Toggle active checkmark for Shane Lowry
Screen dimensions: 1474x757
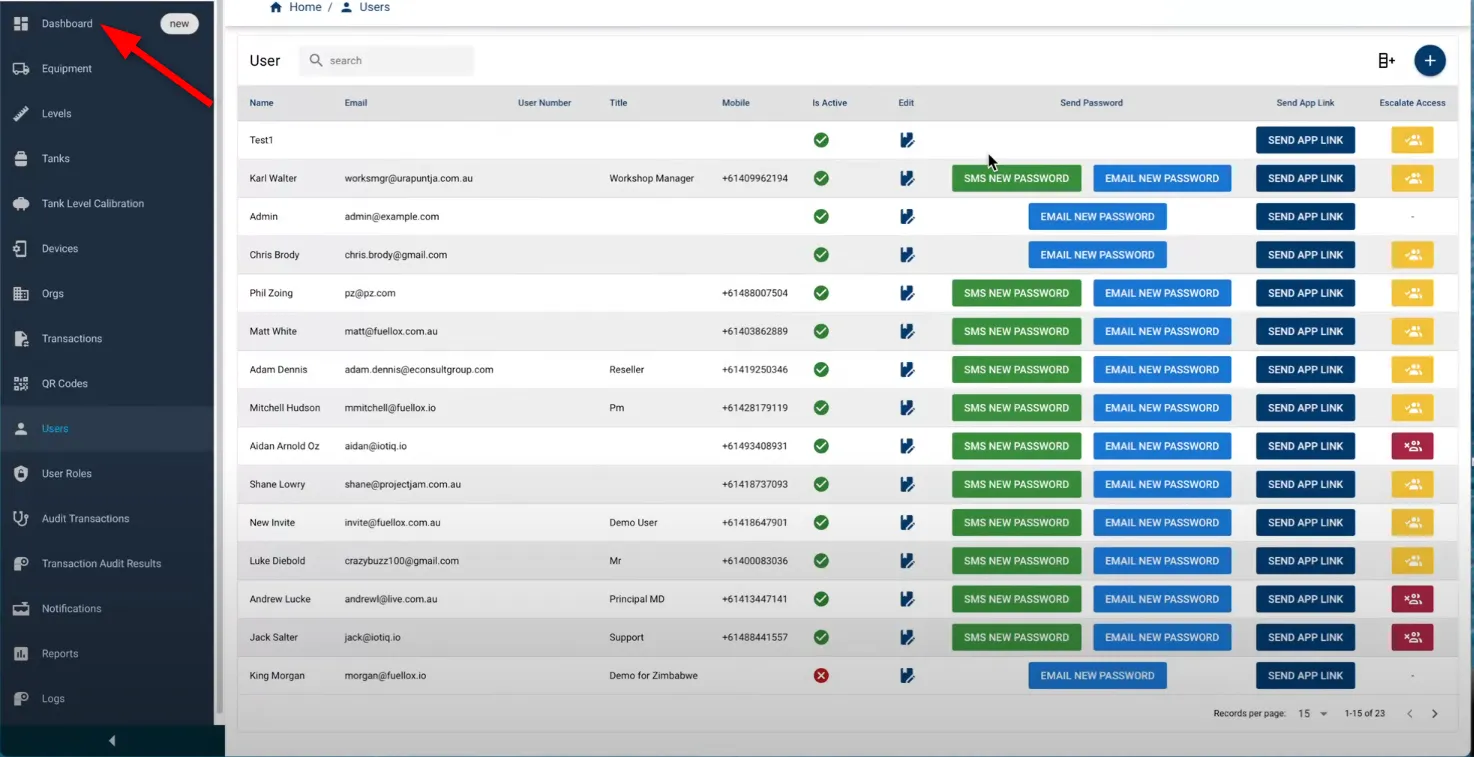point(821,485)
